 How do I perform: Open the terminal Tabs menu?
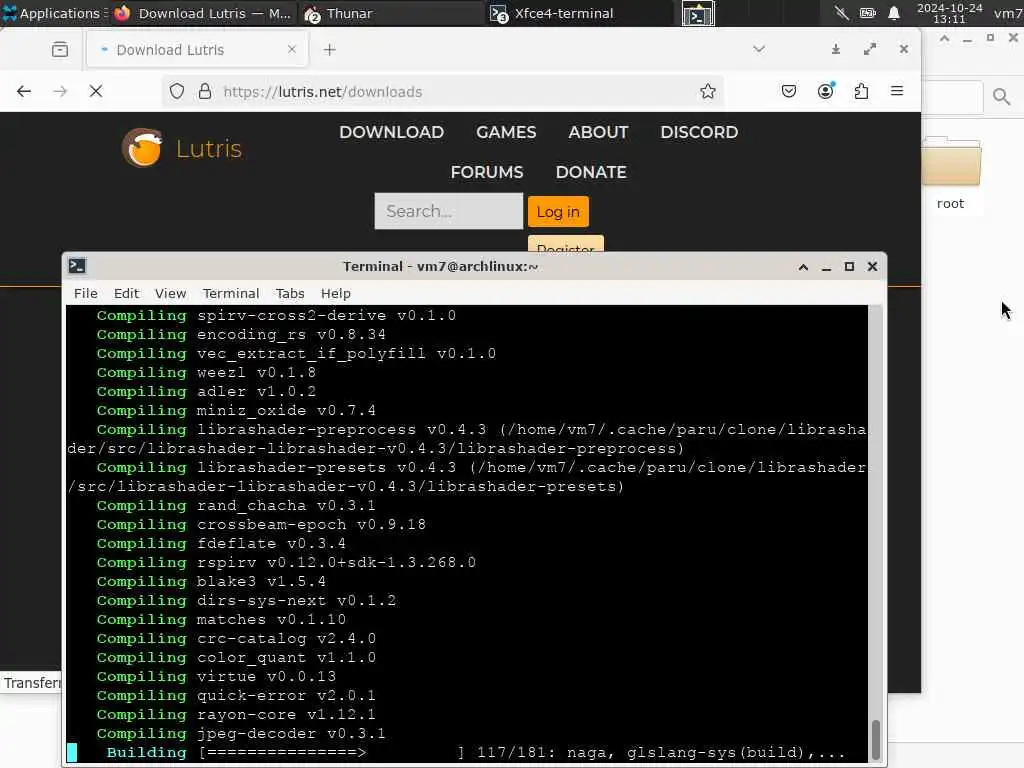point(290,293)
